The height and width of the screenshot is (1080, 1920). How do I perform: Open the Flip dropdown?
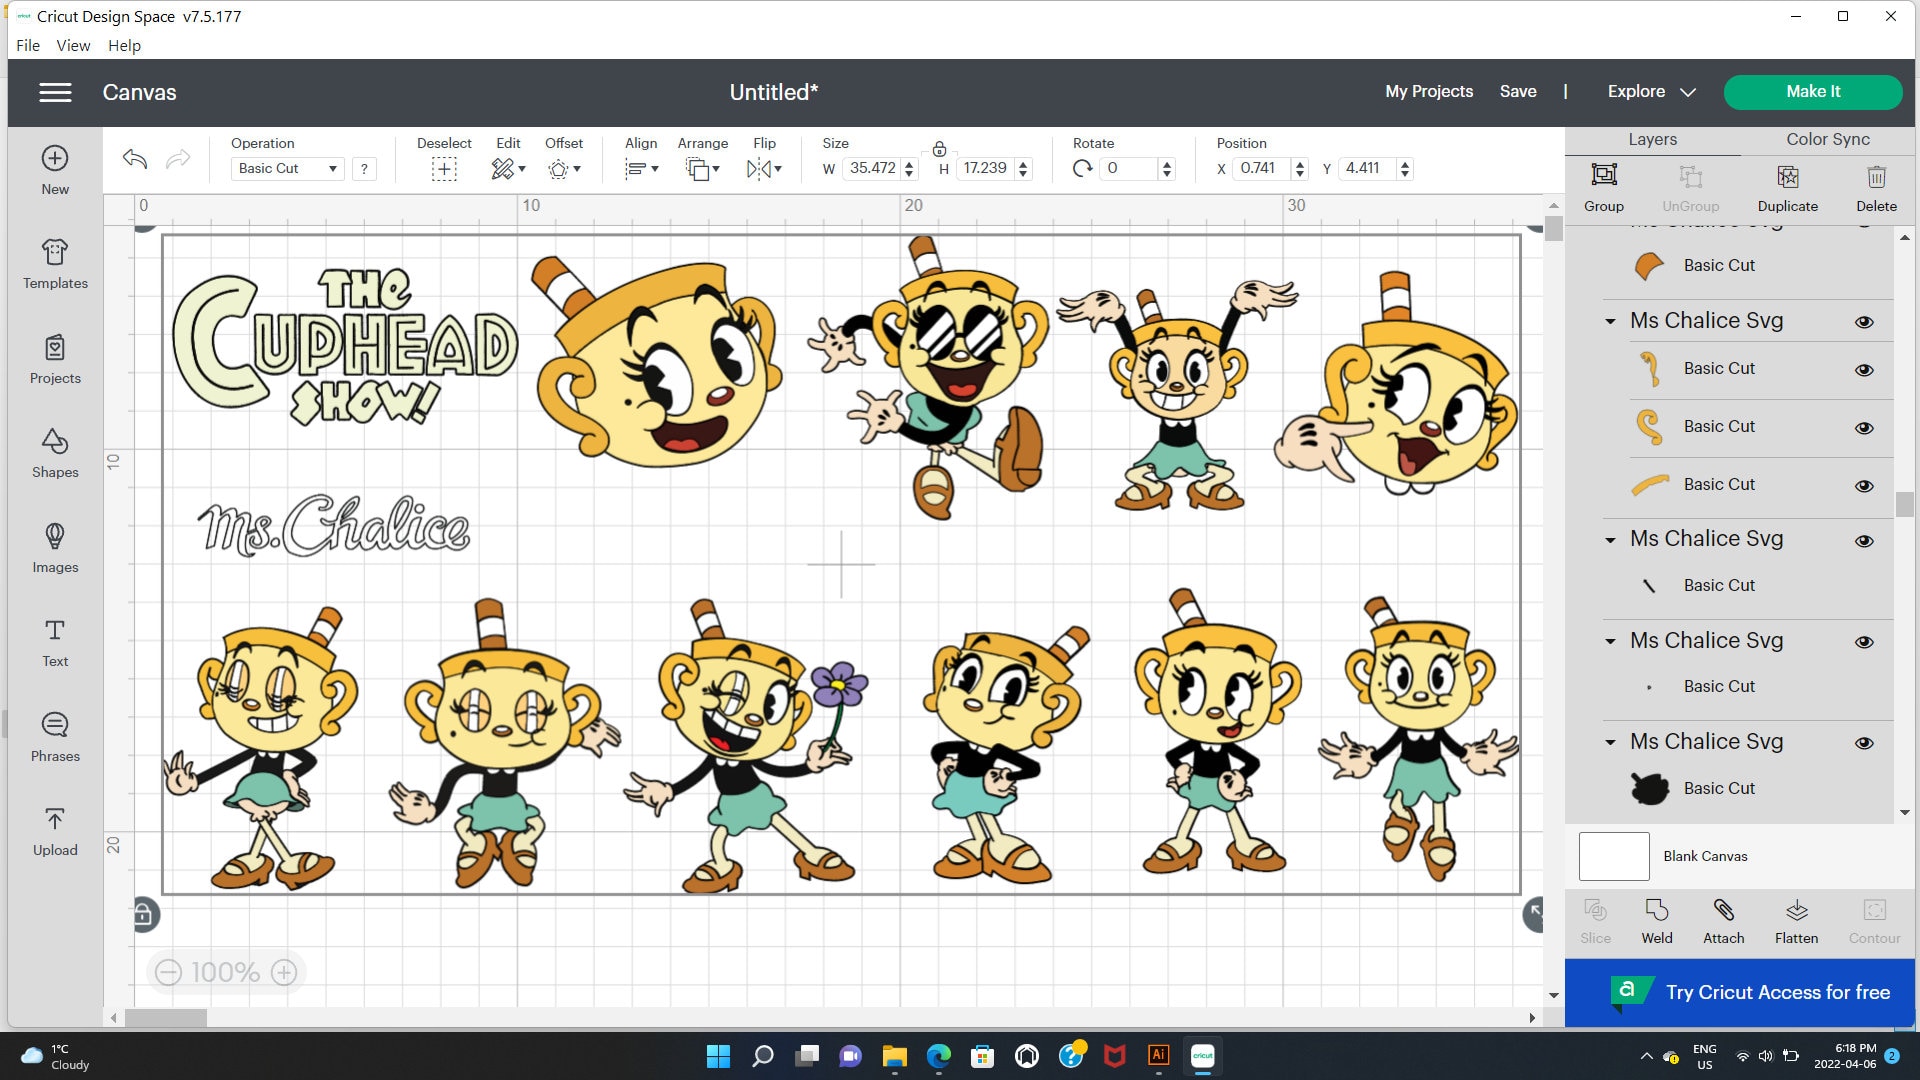tap(764, 169)
